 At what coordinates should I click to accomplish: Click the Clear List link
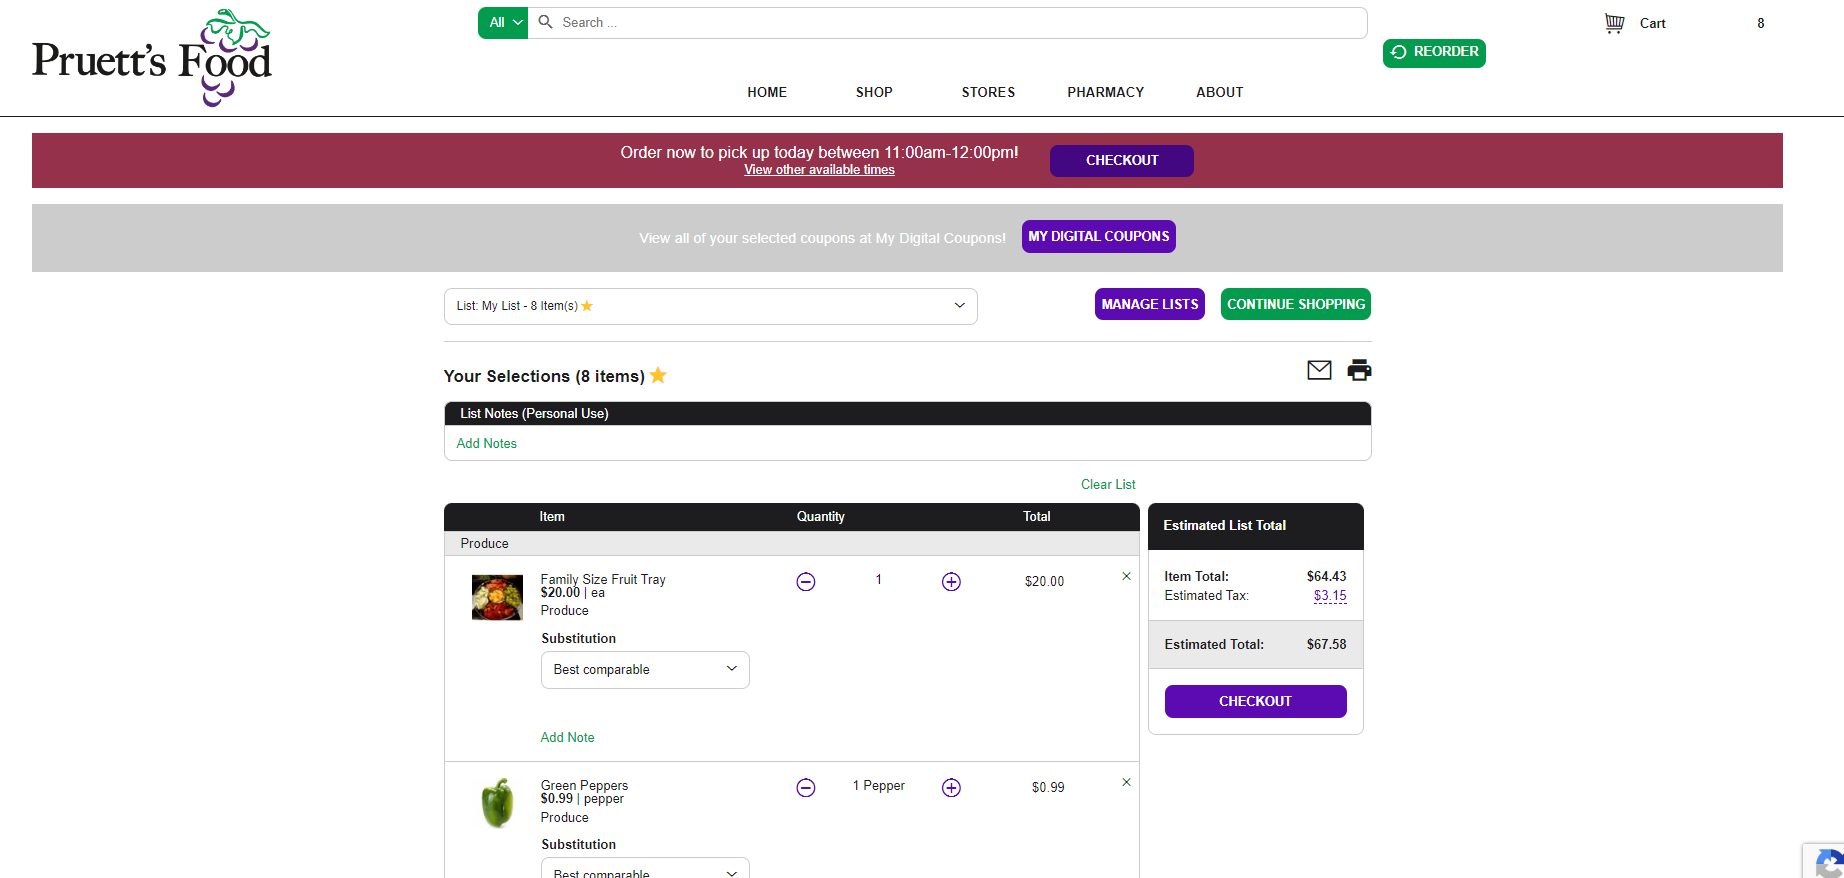click(1108, 484)
